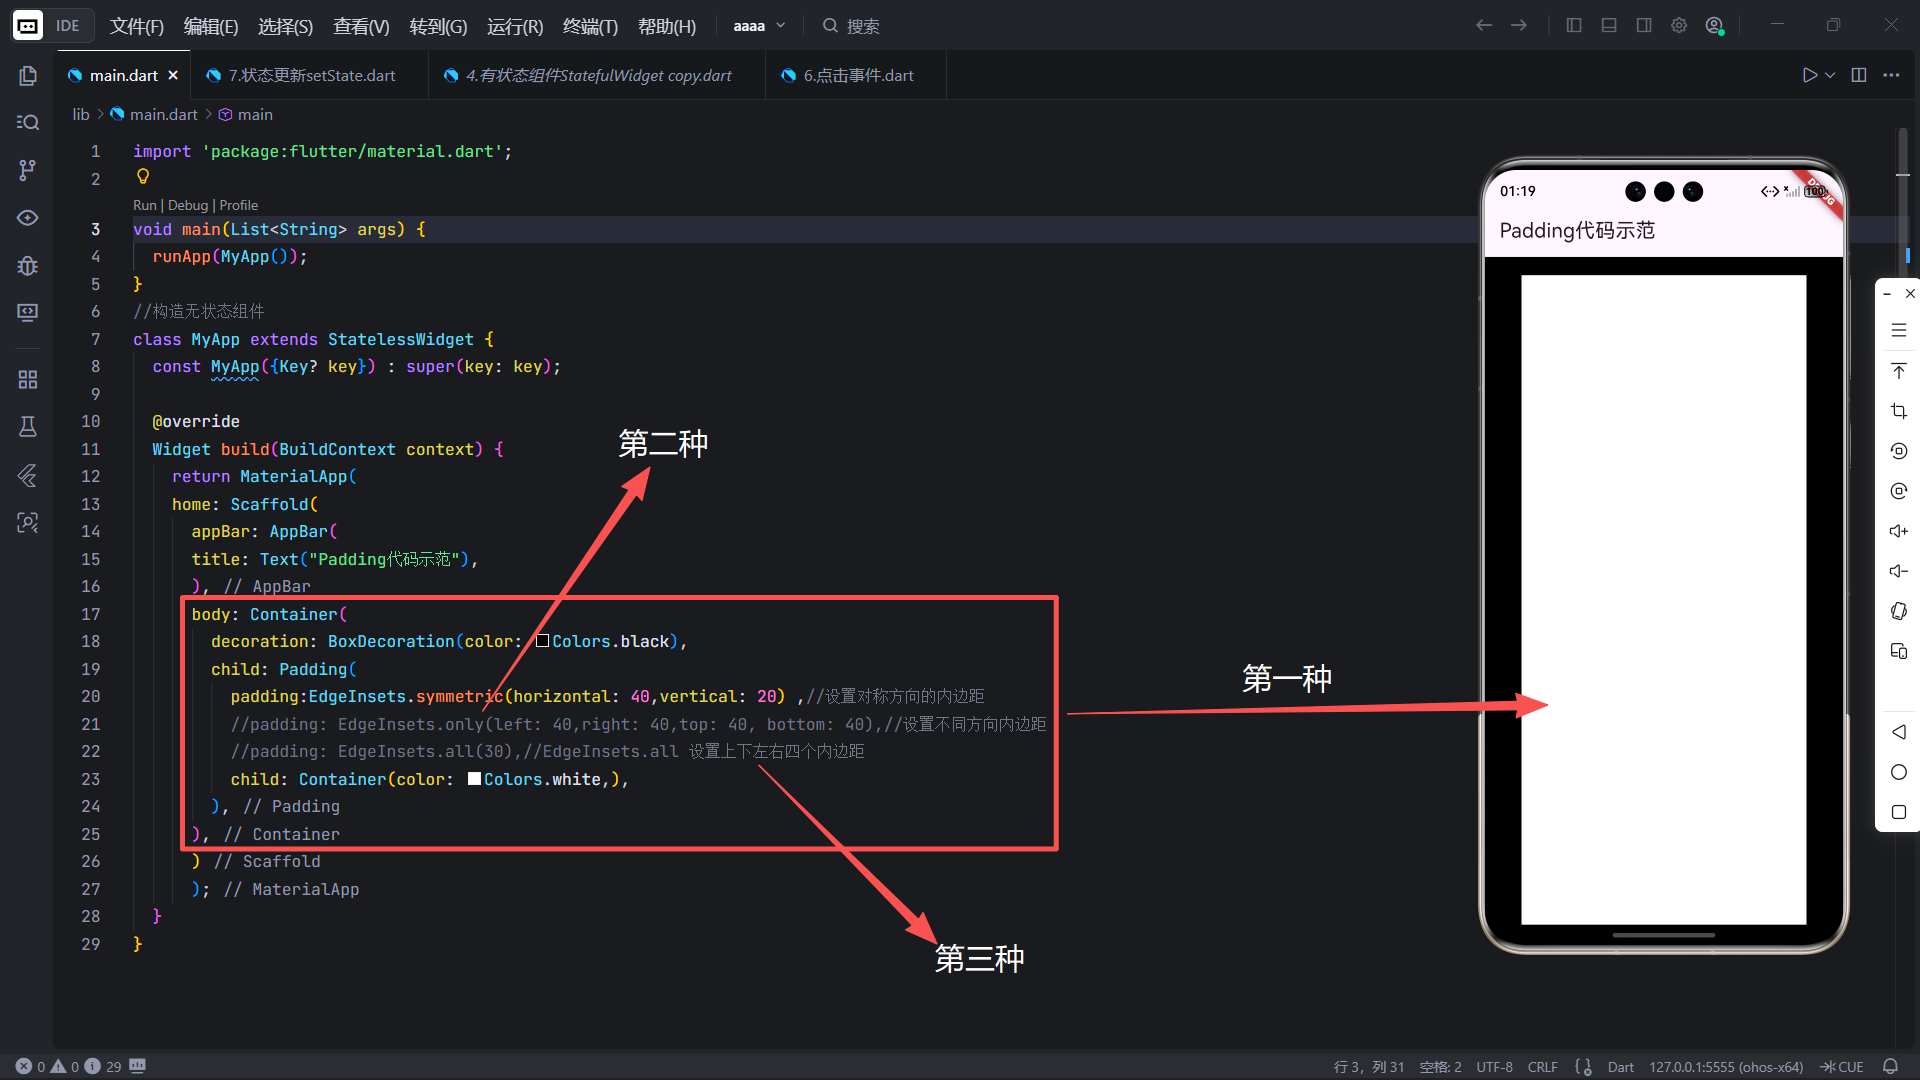Expand the aaaa project dropdown
Viewport: 1920px width, 1080px height.
pyautogui.click(x=760, y=26)
